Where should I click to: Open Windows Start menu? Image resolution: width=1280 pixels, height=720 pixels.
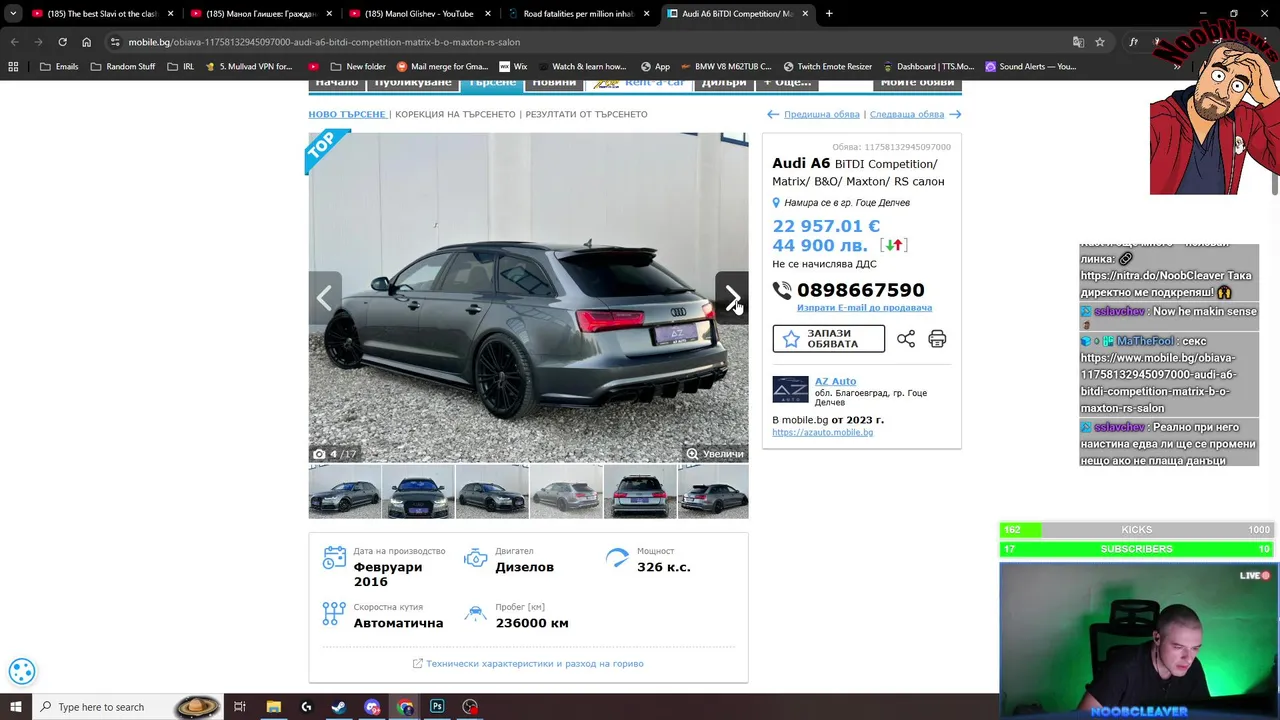pyautogui.click(x=15, y=707)
